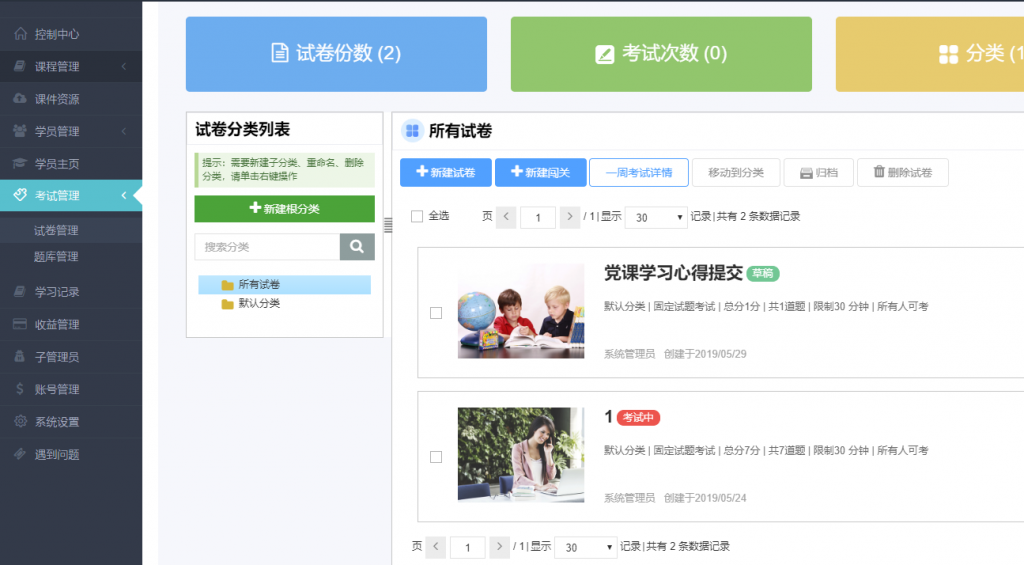Screen dimensions: 1024x565
Task: Click the 子管理员 icon
Action: (20, 356)
